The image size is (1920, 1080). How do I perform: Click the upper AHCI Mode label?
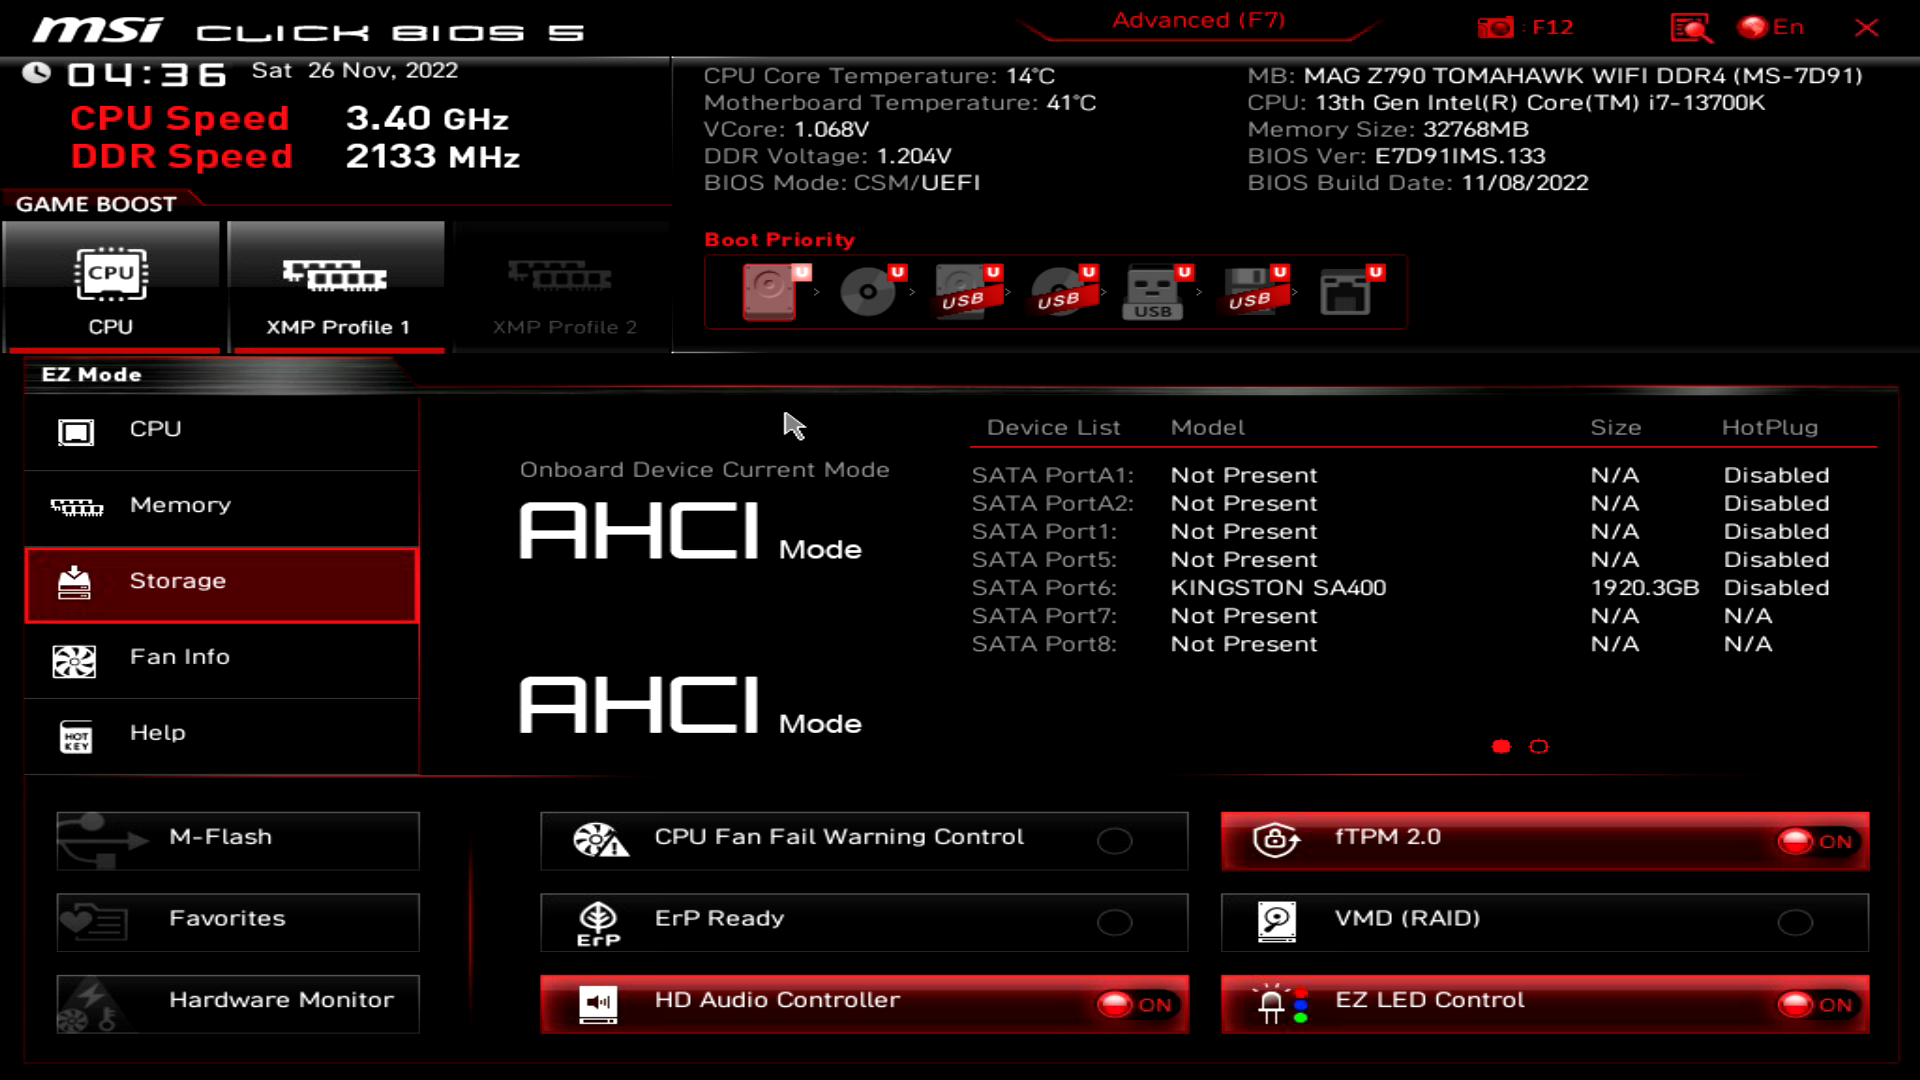(690, 532)
